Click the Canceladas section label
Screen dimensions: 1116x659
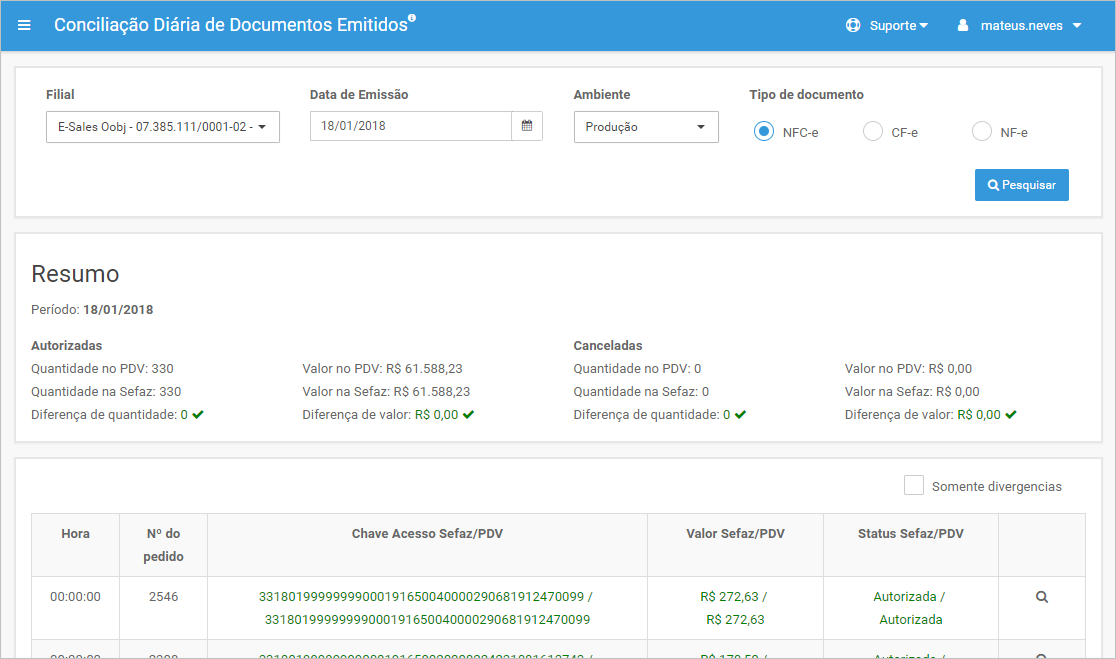(608, 346)
